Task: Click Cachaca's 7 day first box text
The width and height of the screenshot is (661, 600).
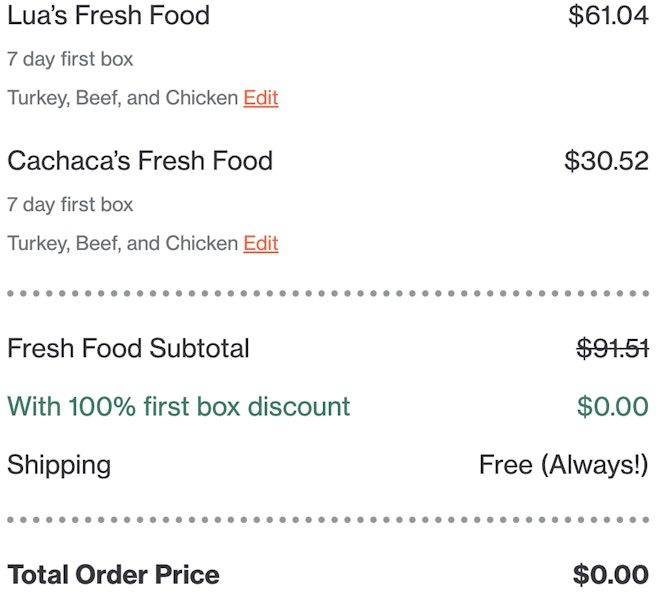Action: [x=70, y=204]
